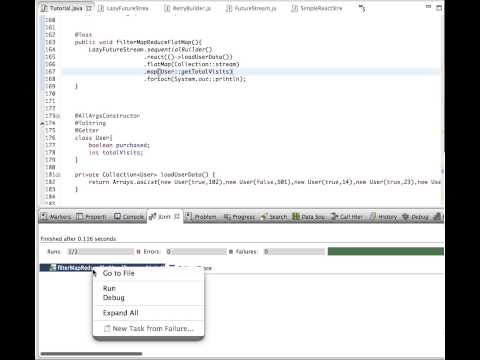Click the 'boolean purchased;' field line
The height and width of the screenshot is (360, 480).
point(119,145)
